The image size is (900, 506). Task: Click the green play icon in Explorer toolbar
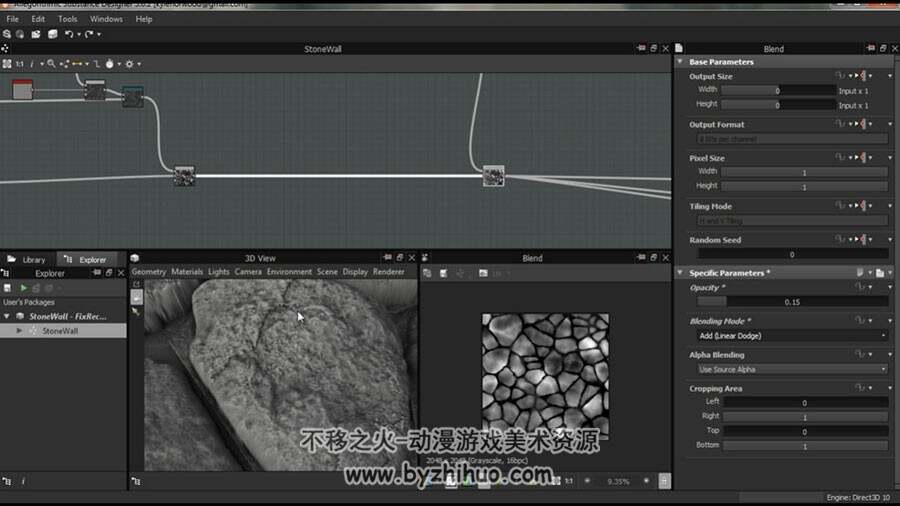(24, 288)
